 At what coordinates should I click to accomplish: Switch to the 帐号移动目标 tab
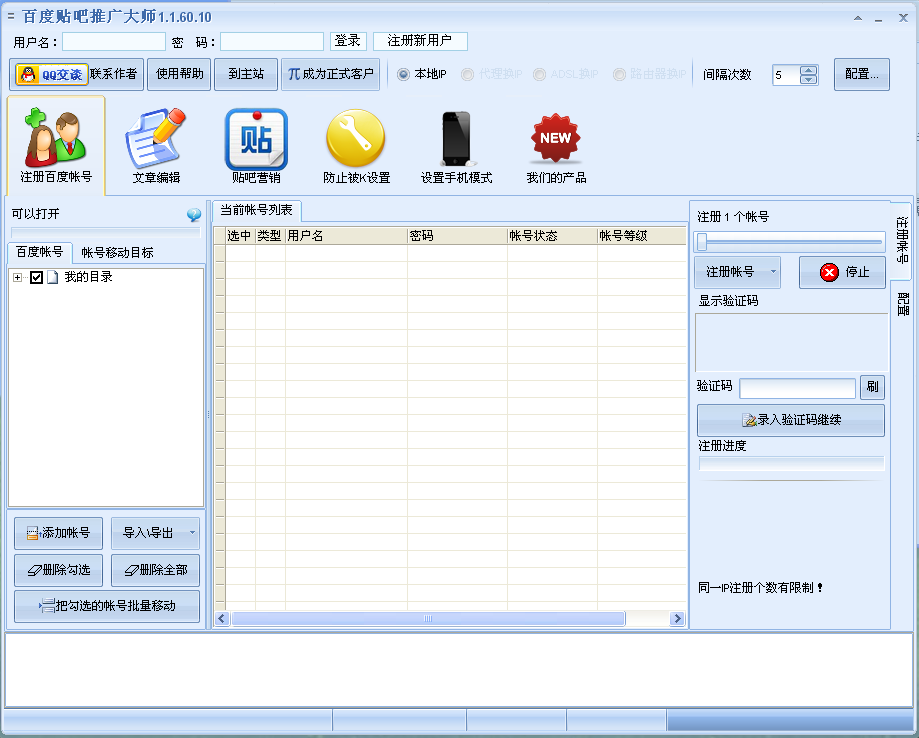tap(117, 252)
